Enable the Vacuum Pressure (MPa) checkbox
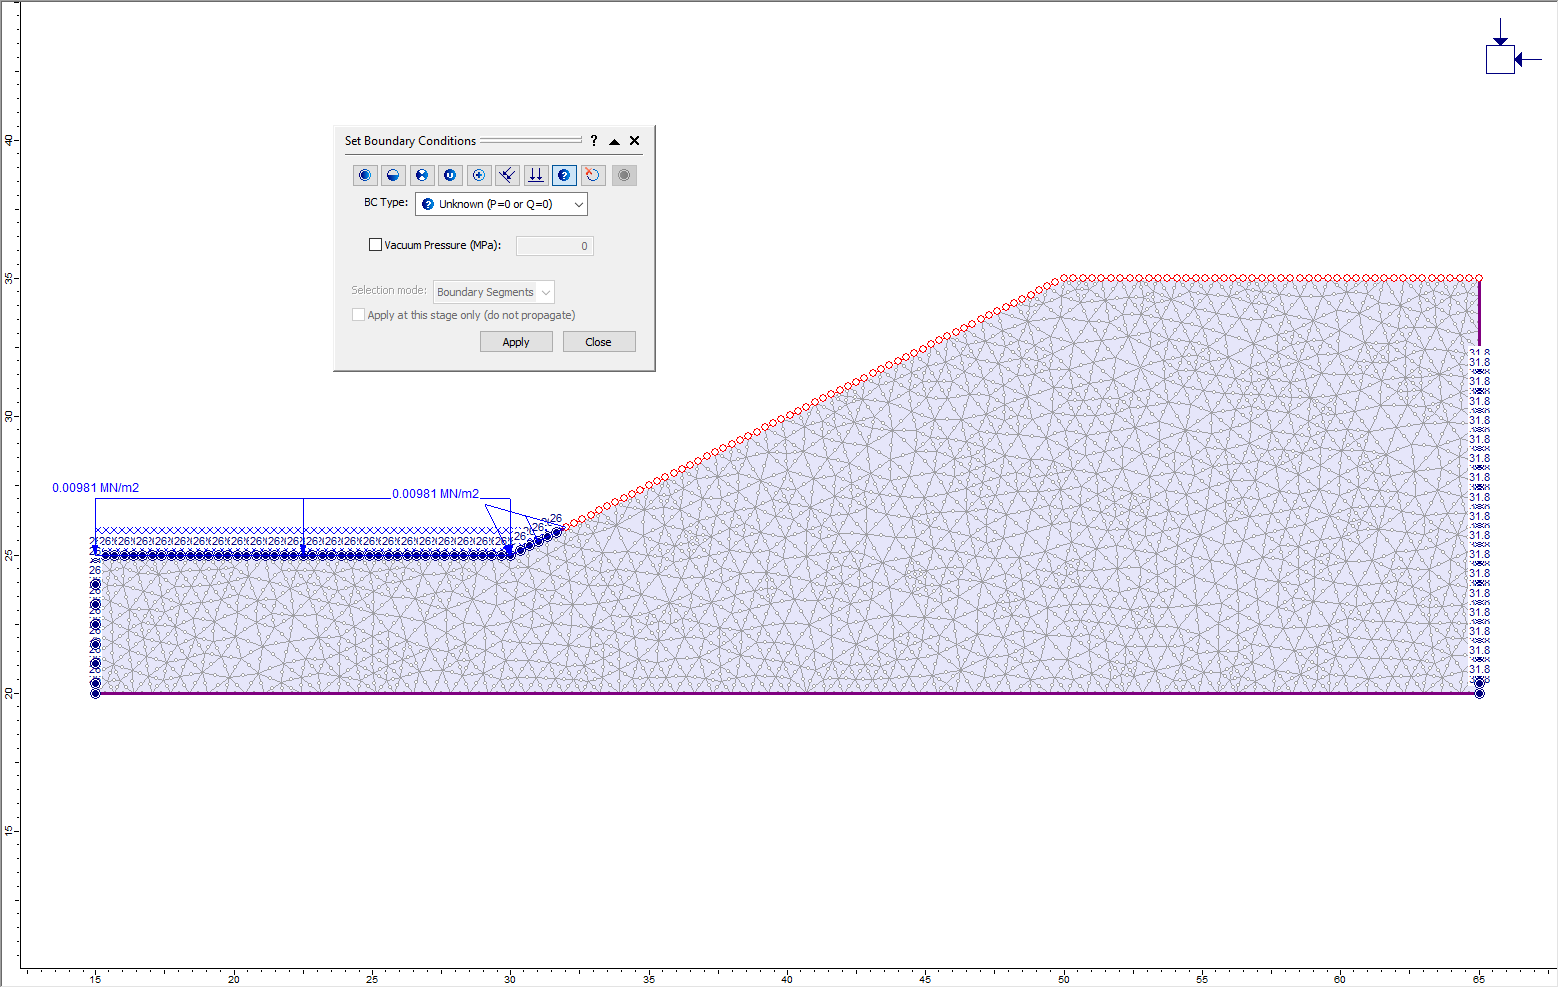 click(376, 245)
